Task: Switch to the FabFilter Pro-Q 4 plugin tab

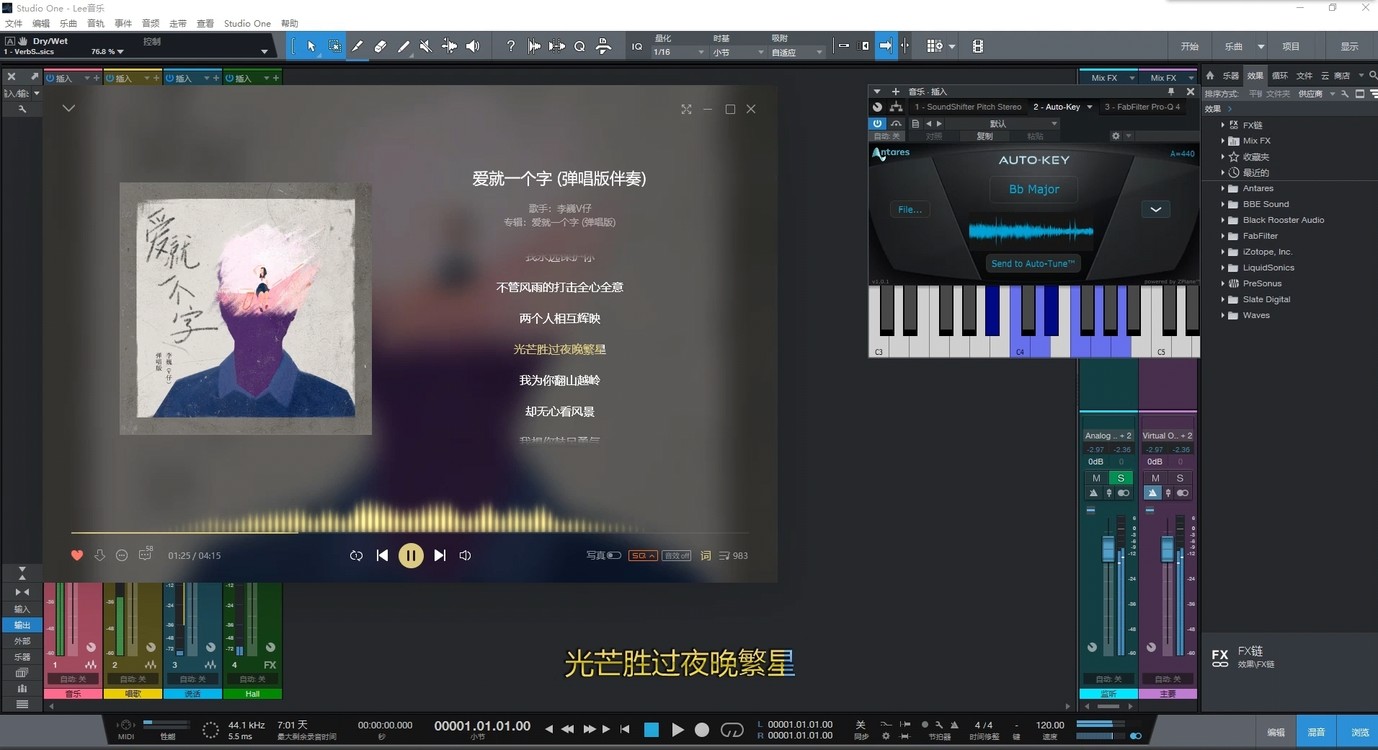Action: [1143, 107]
